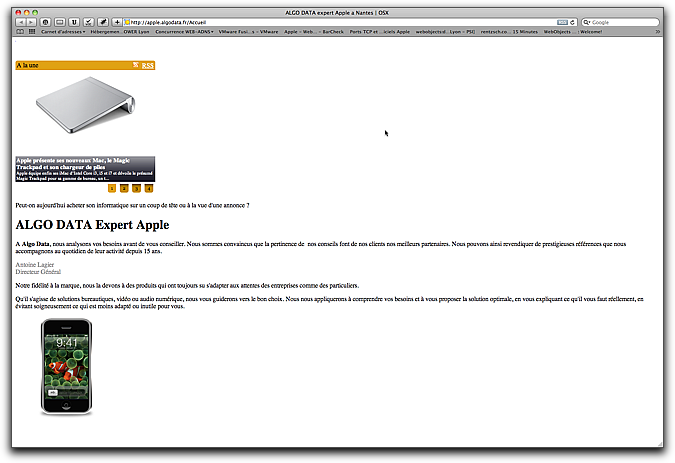Open the search magnifier menu in Google field
This screenshot has width=675, height=463.
click(587, 22)
